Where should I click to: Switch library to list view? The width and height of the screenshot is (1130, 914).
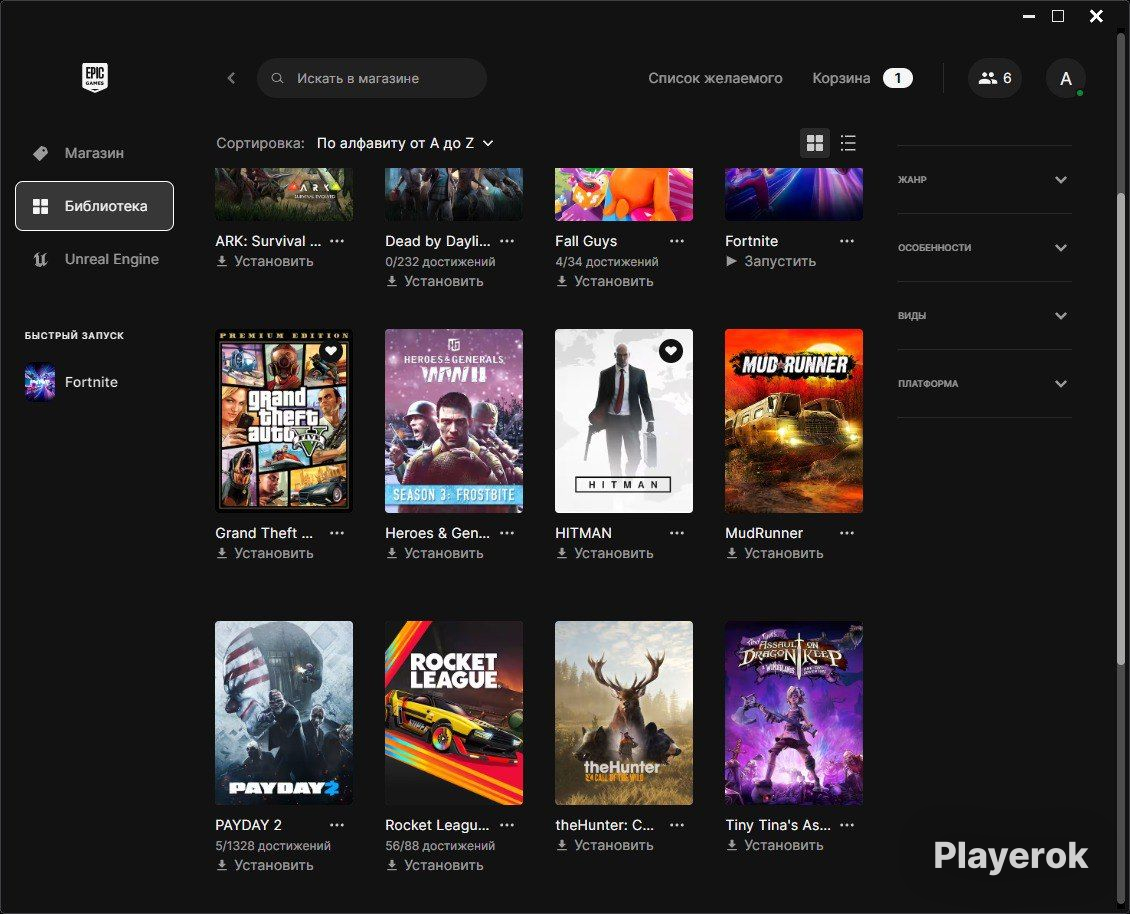pos(848,143)
